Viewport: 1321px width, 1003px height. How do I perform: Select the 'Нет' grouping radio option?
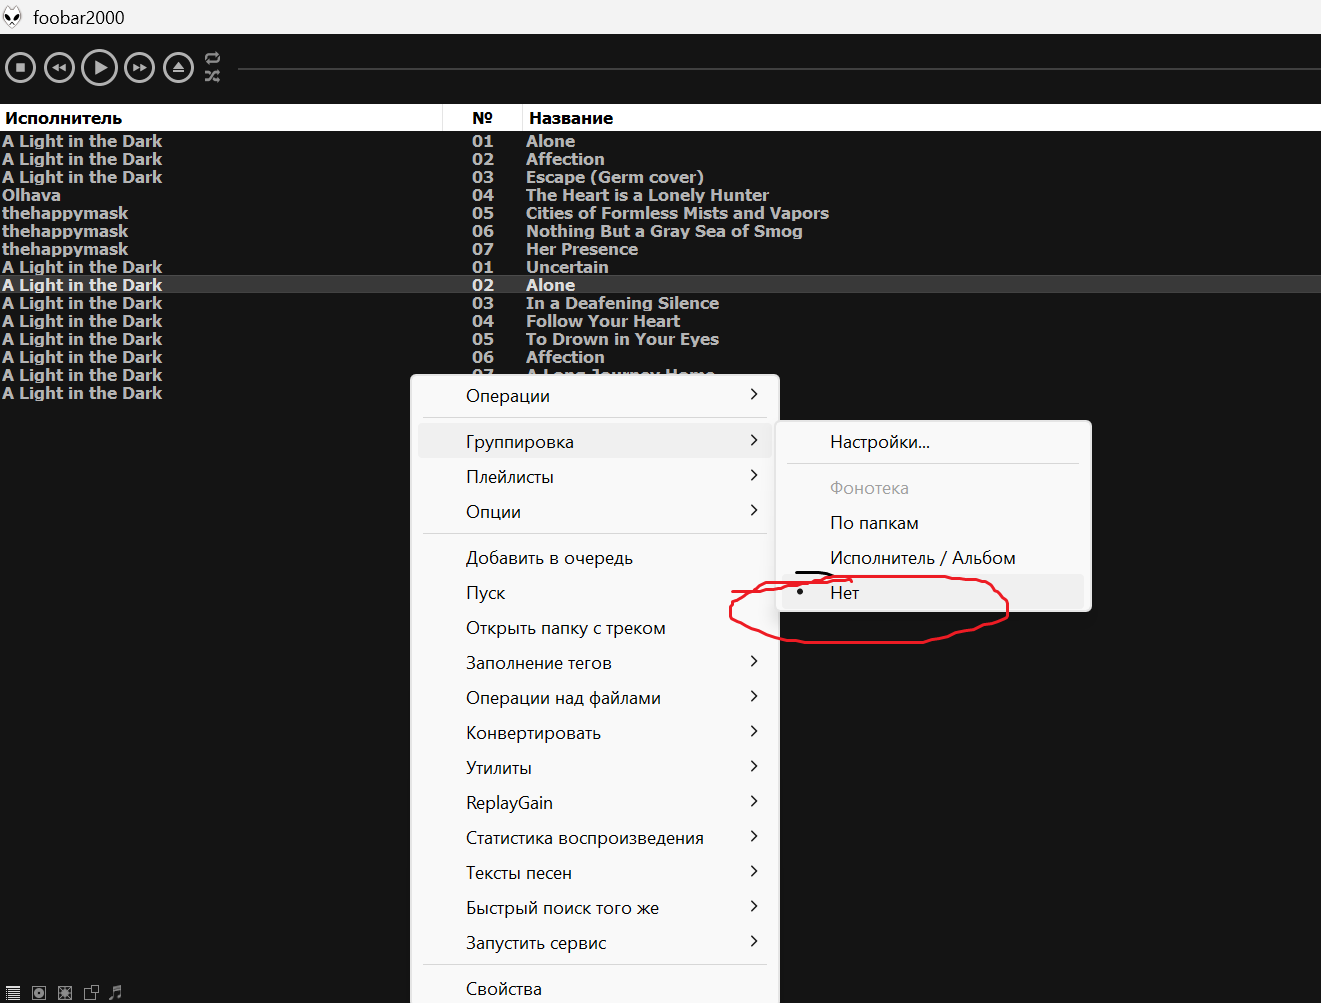click(844, 593)
